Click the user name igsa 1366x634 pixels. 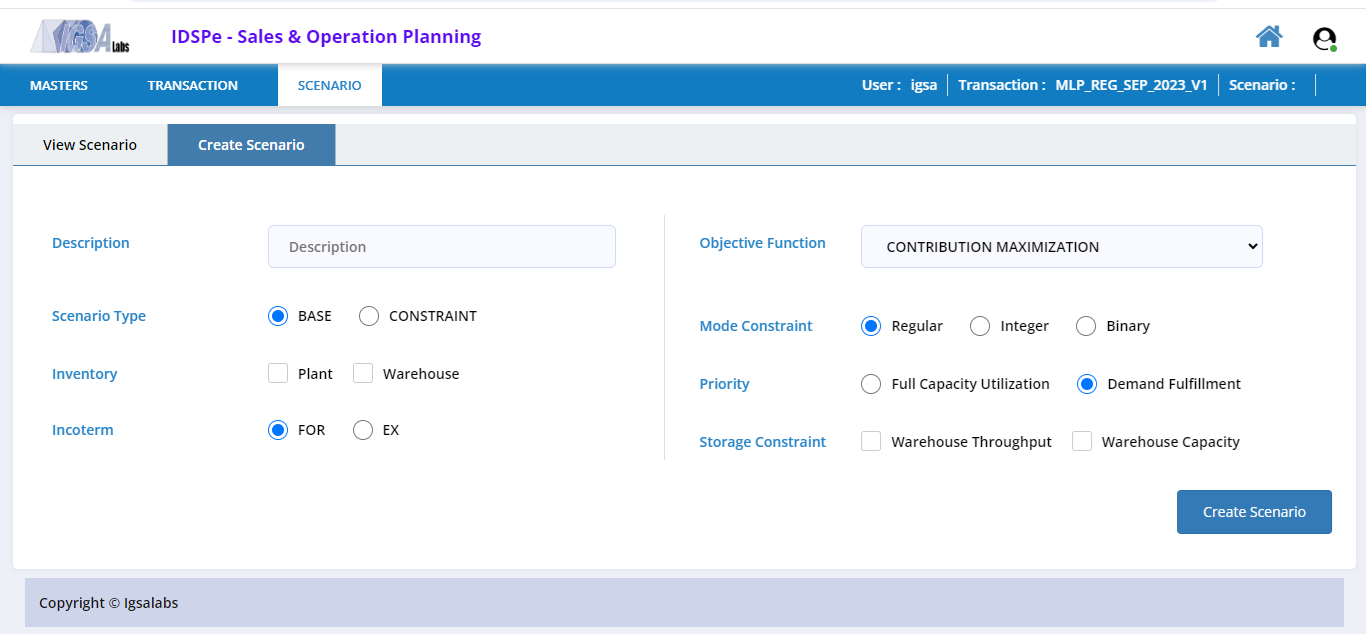[x=924, y=85]
